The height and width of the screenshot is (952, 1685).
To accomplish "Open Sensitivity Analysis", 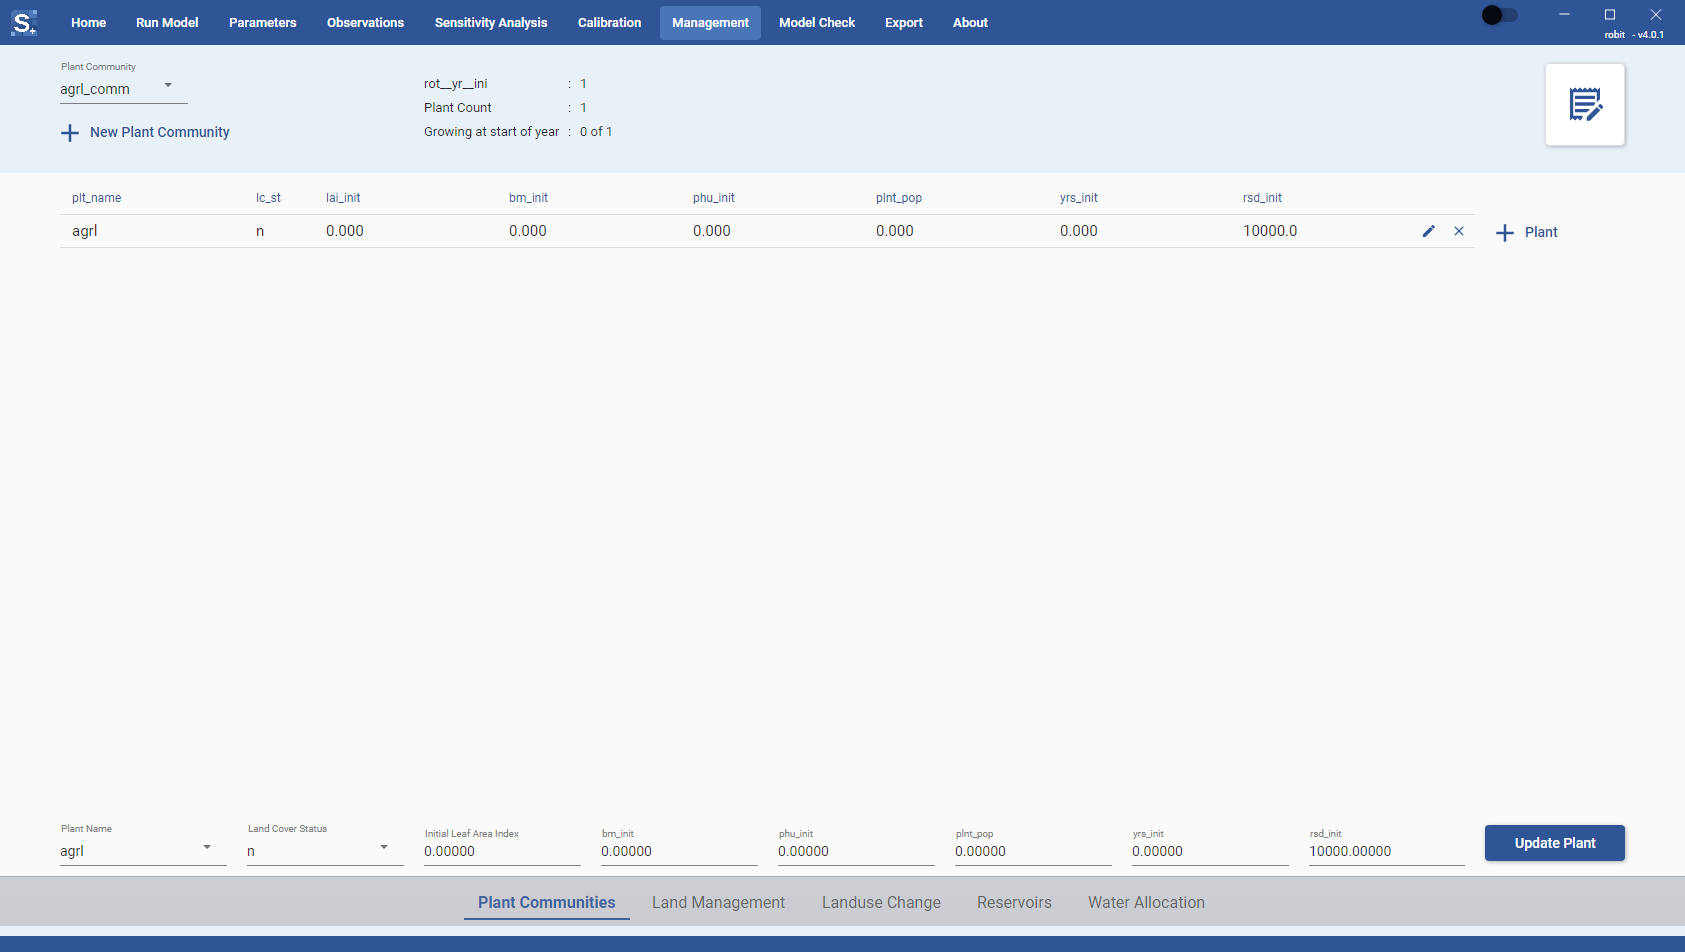I will click(491, 22).
